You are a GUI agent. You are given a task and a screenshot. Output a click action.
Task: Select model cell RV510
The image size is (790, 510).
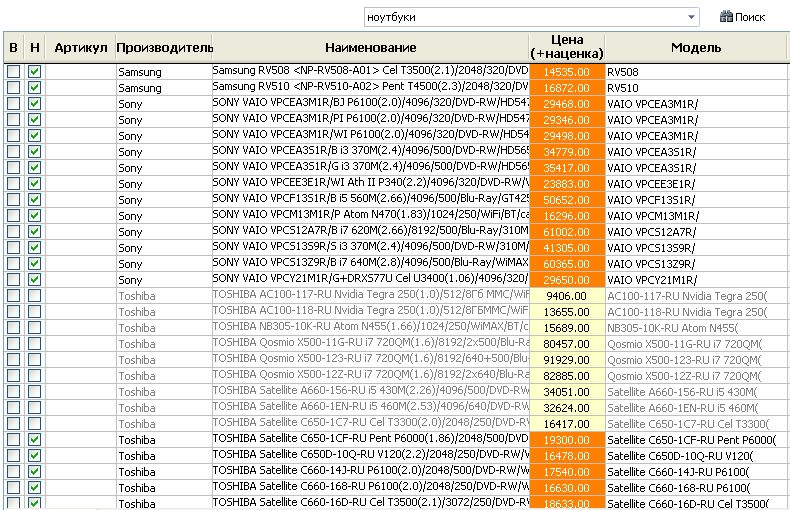[x=696, y=88]
